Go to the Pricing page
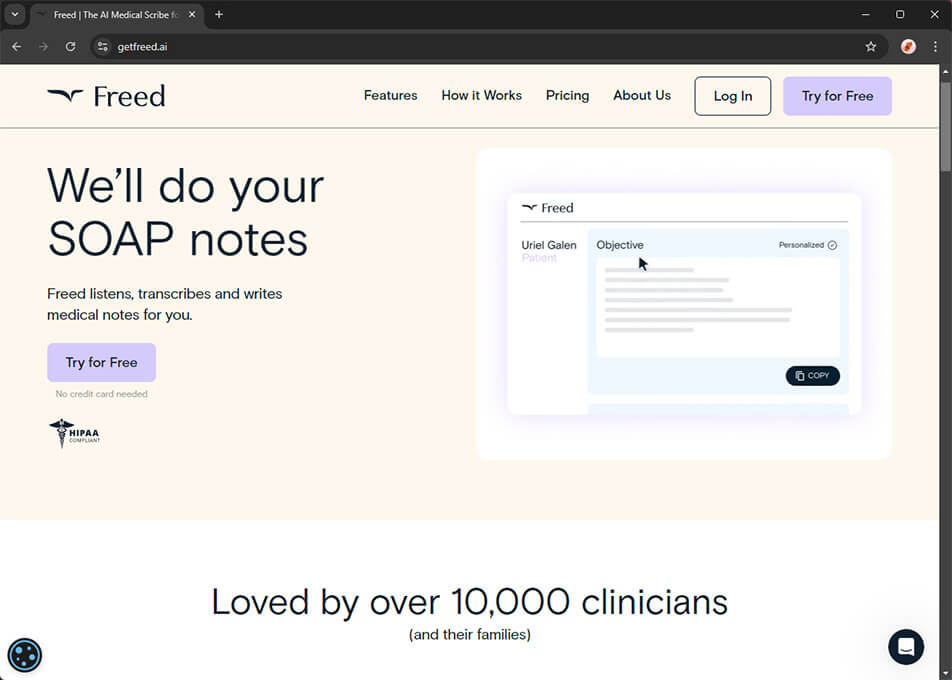Image resolution: width=952 pixels, height=680 pixels. point(567,95)
